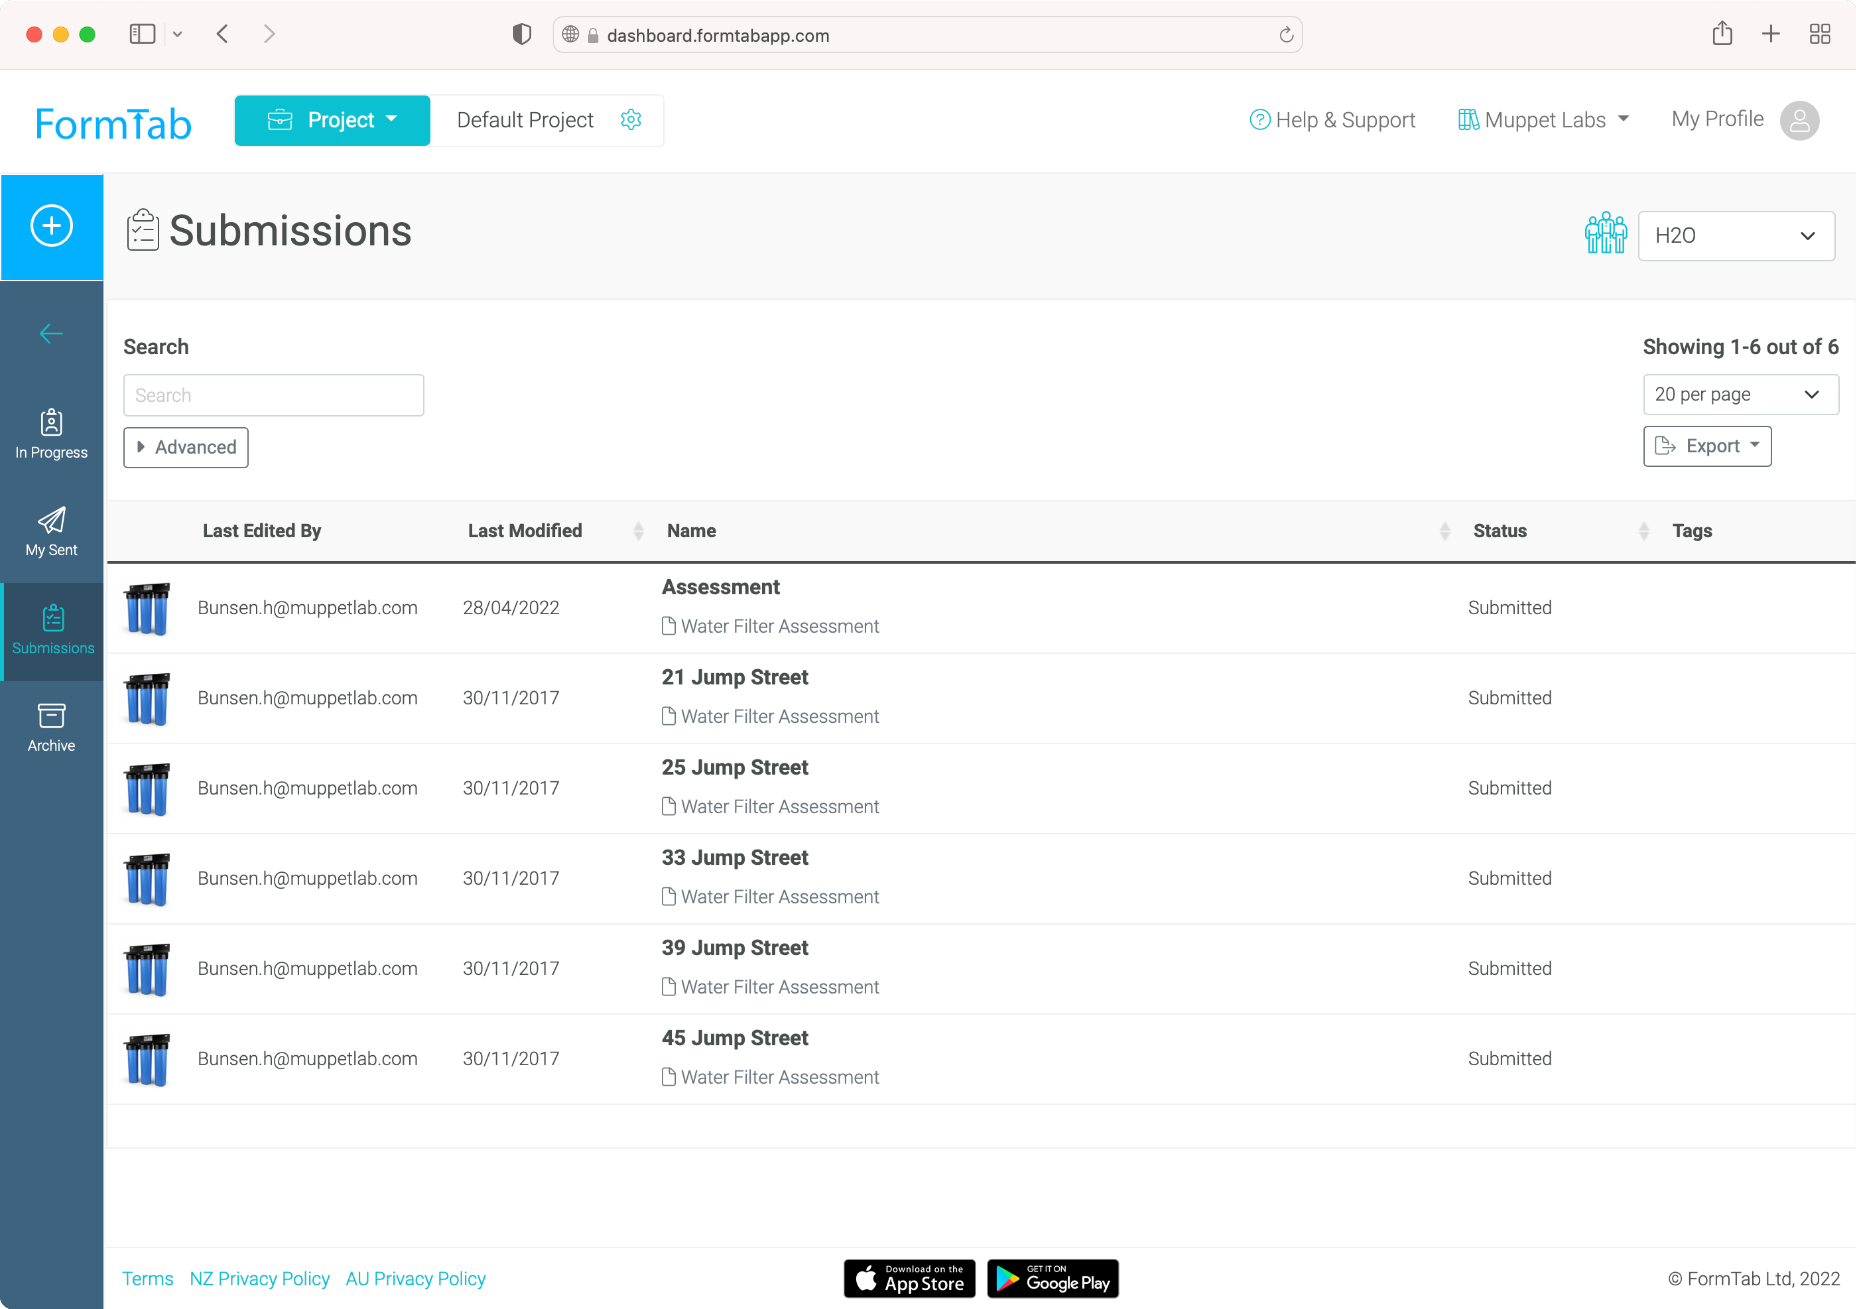Viewport: 1856px width, 1309px height.
Task: Expand the Advanced search options
Action: tap(186, 447)
